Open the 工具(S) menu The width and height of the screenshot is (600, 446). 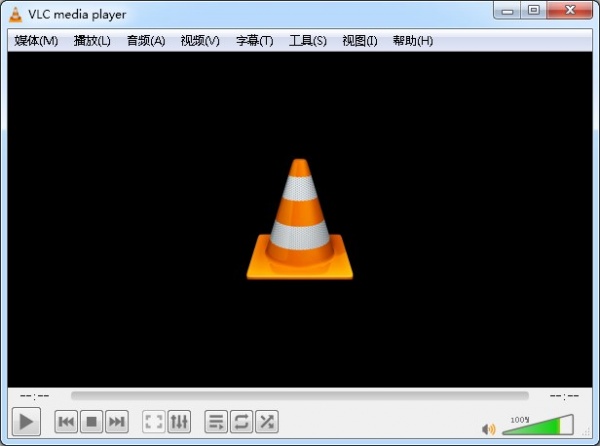(308, 41)
